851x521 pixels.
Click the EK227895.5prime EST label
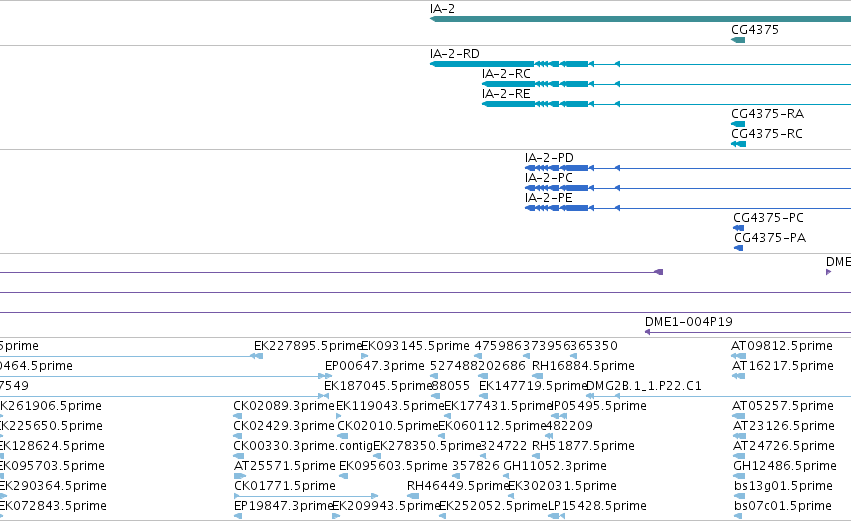pyautogui.click(x=308, y=346)
